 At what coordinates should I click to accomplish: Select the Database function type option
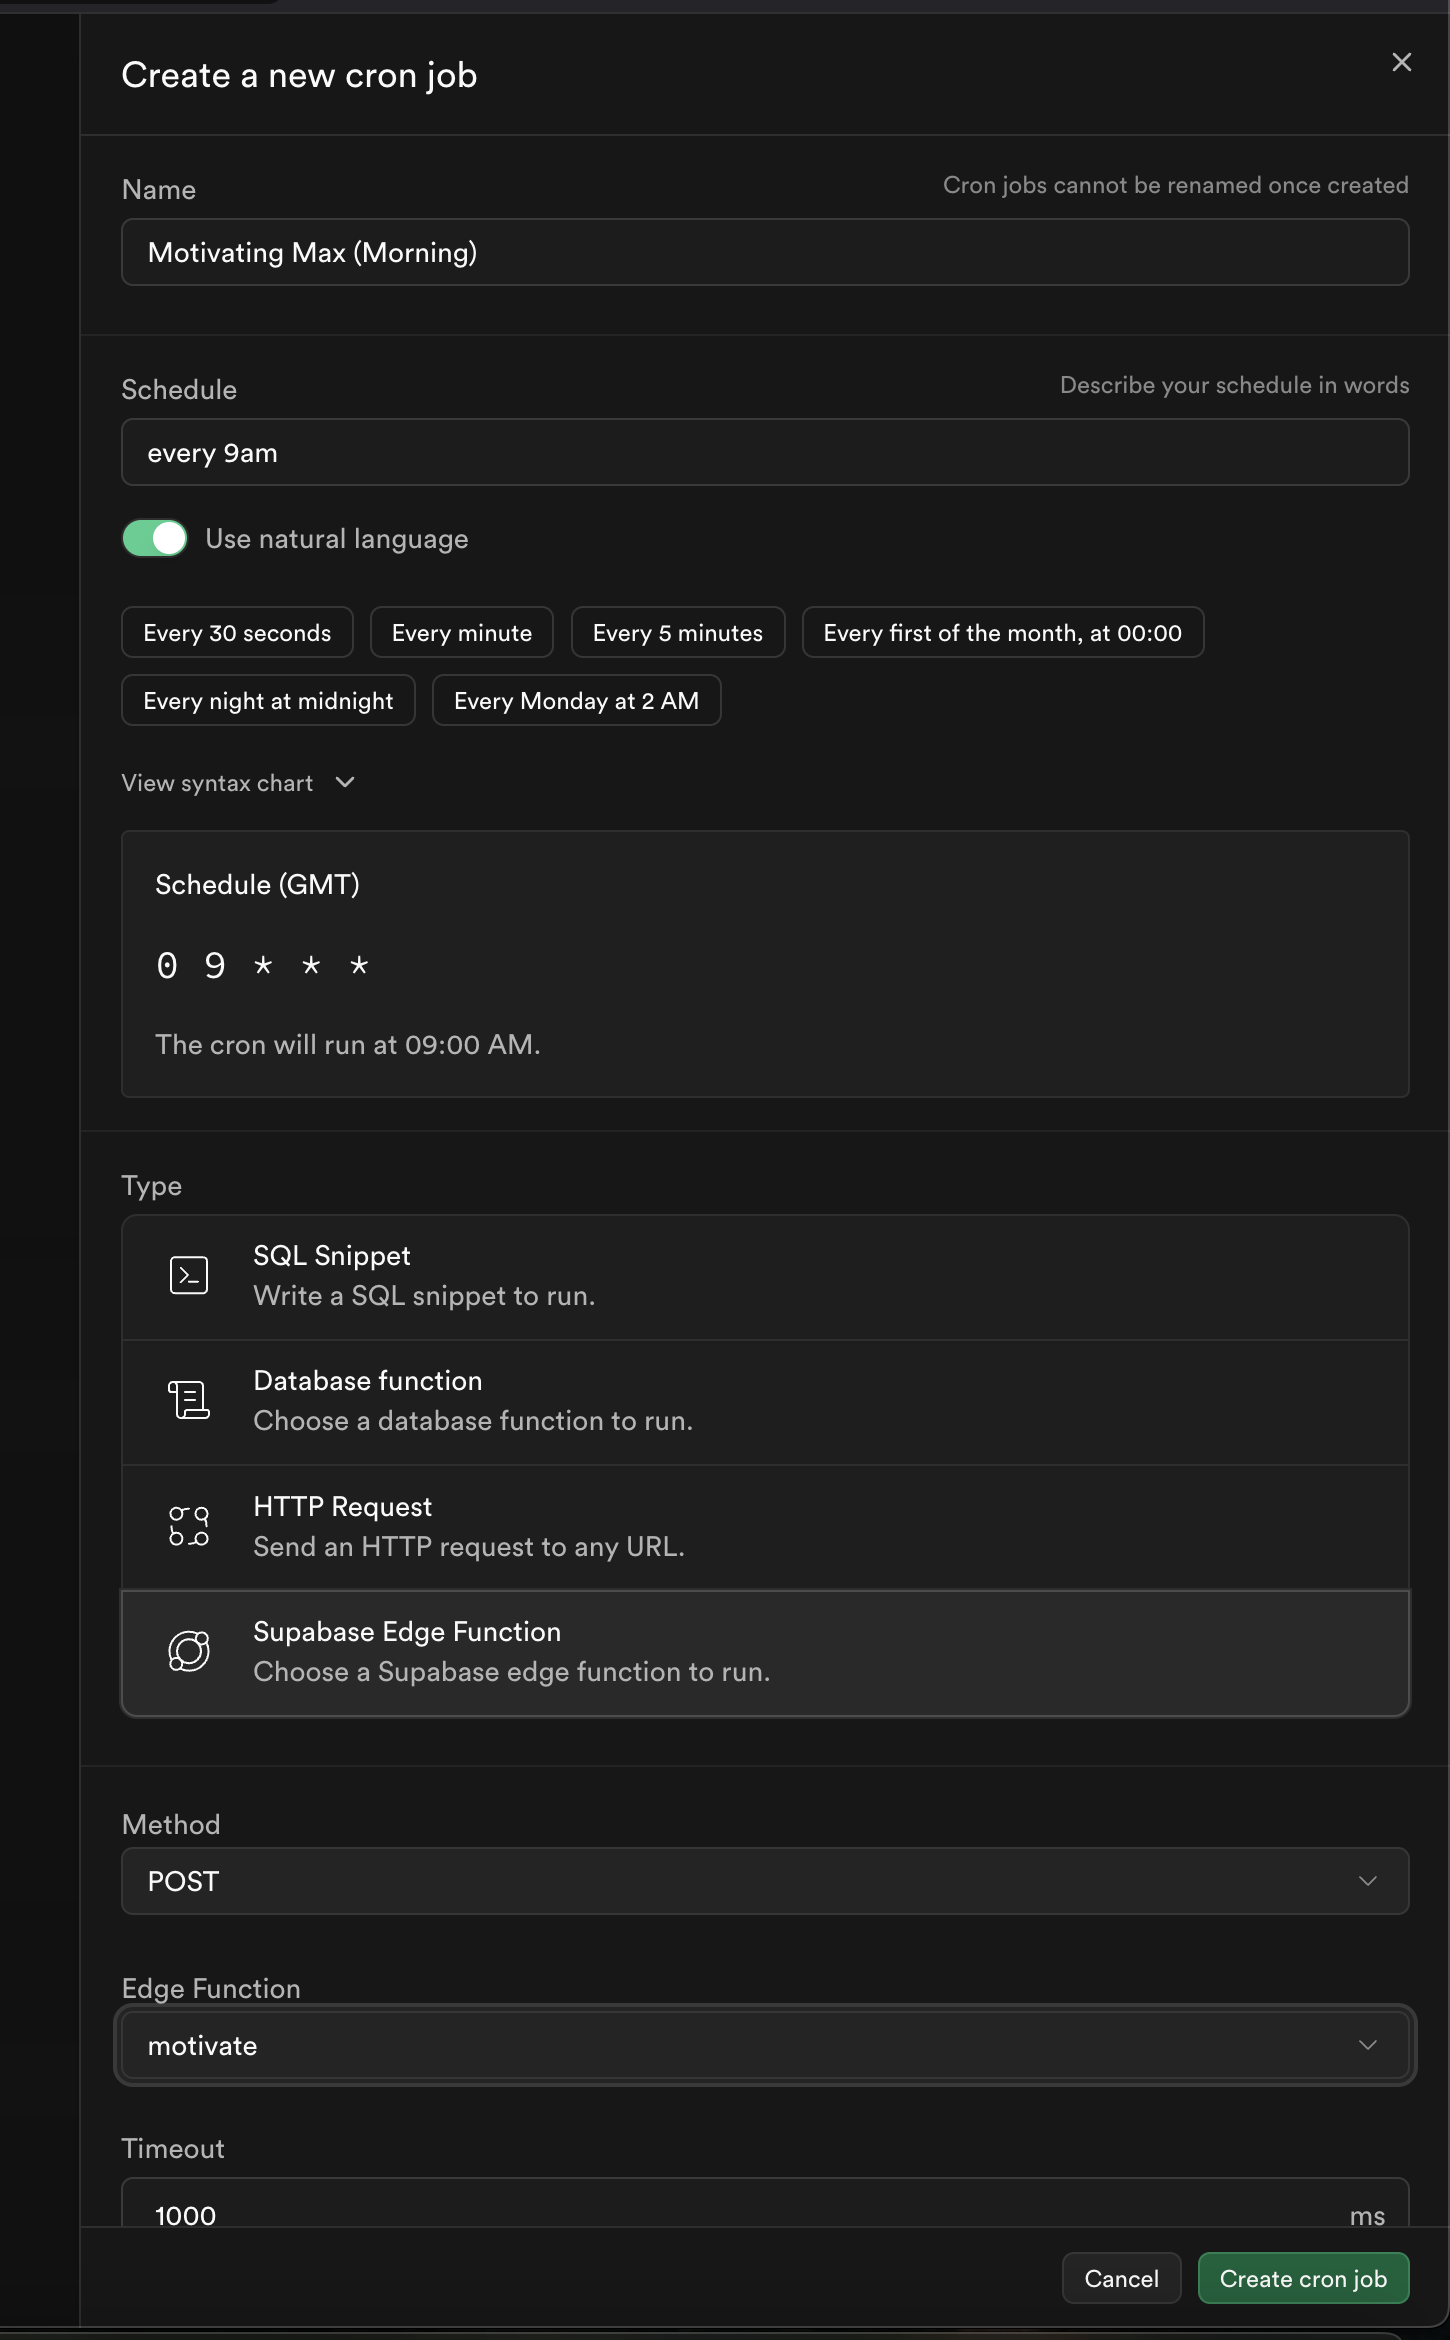click(x=765, y=1401)
